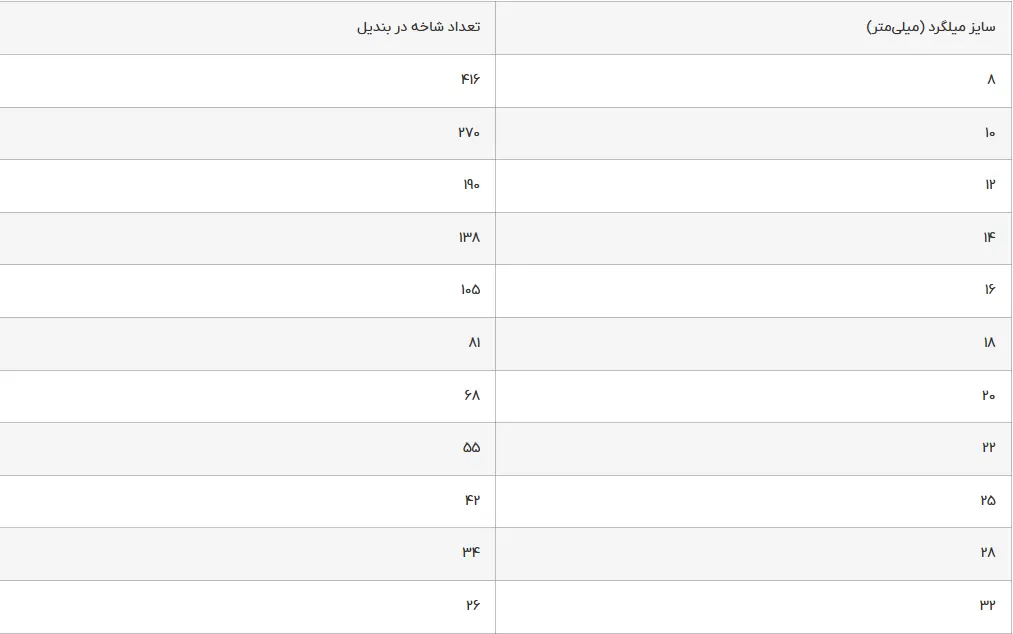Click the bundle count value 68
1013x634 pixels.
472,396
